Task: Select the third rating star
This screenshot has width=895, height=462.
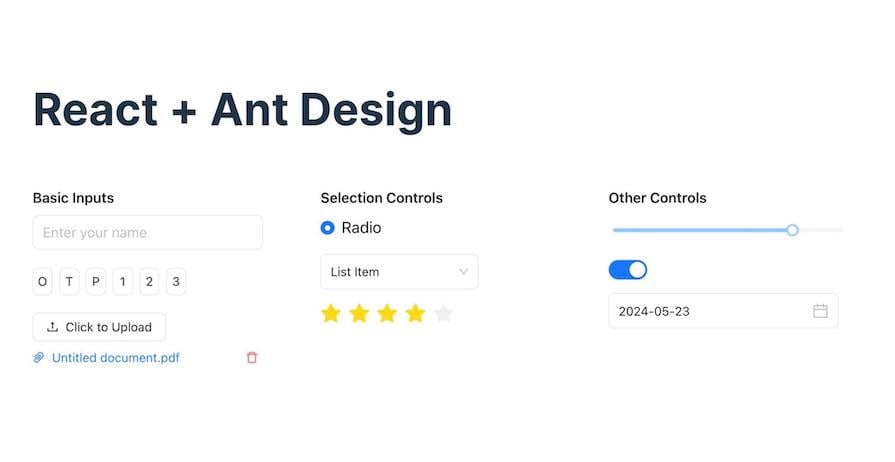Action: point(387,313)
